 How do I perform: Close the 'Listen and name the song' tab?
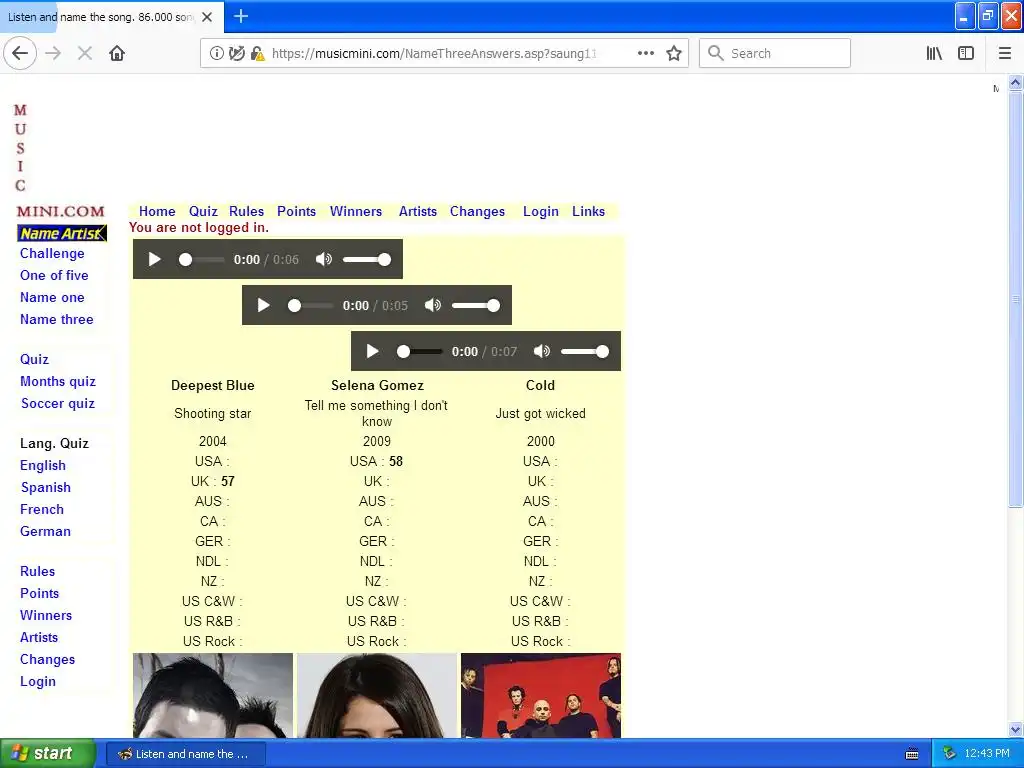tap(207, 17)
